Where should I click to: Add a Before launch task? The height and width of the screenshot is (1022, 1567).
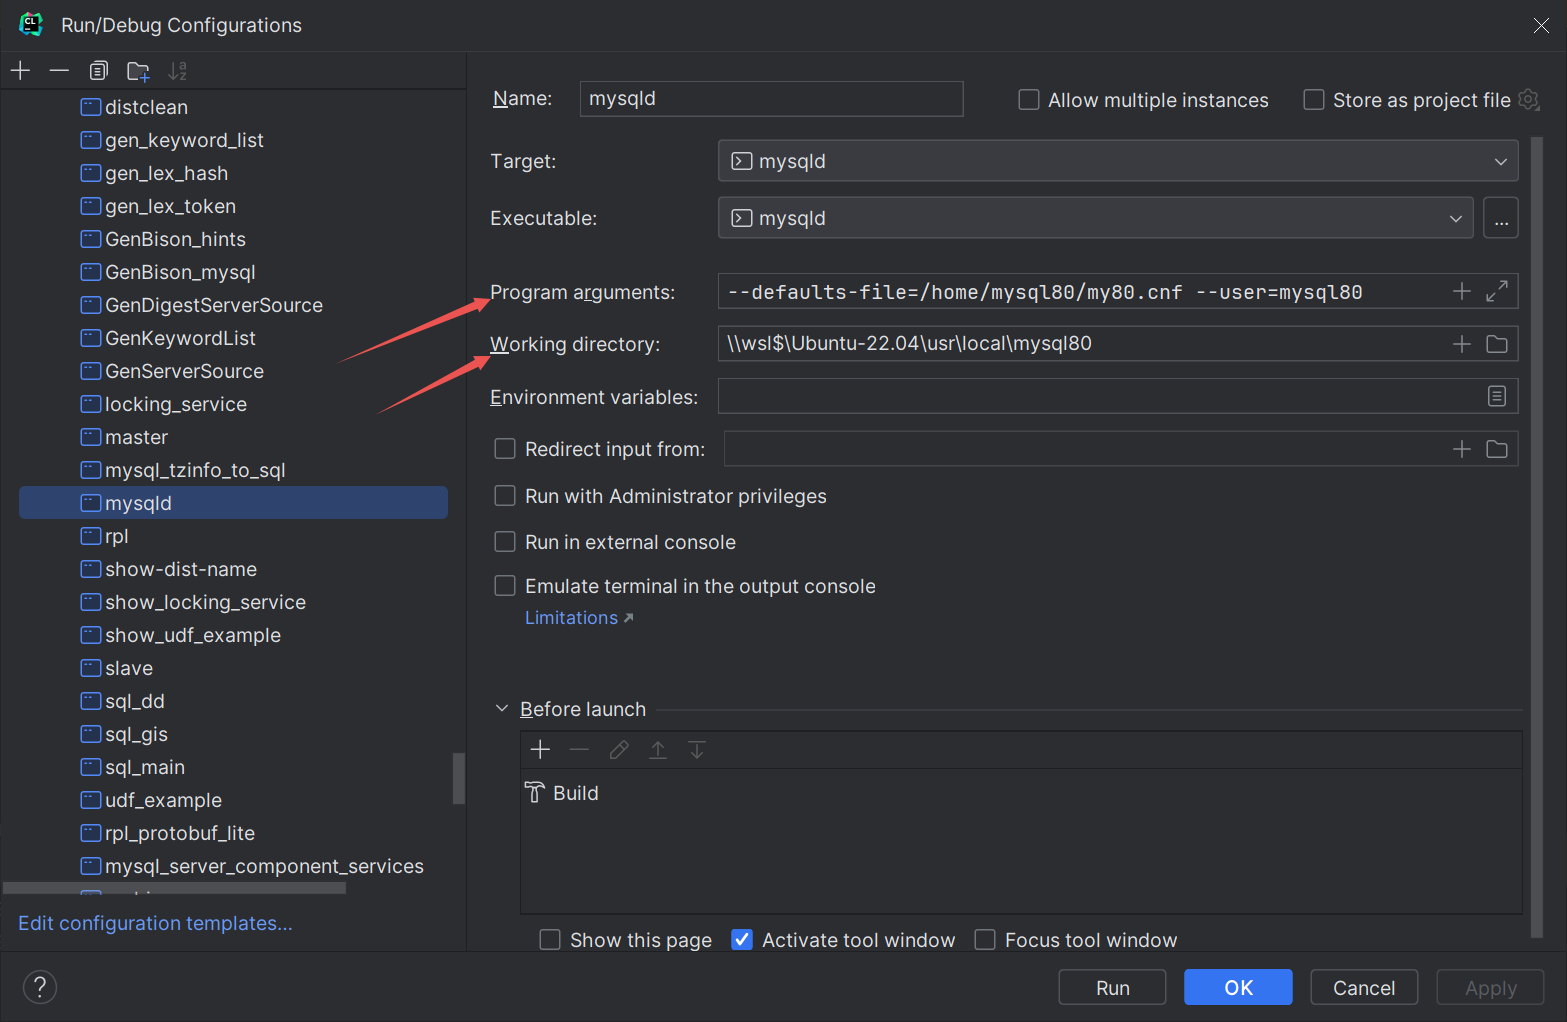(x=540, y=749)
